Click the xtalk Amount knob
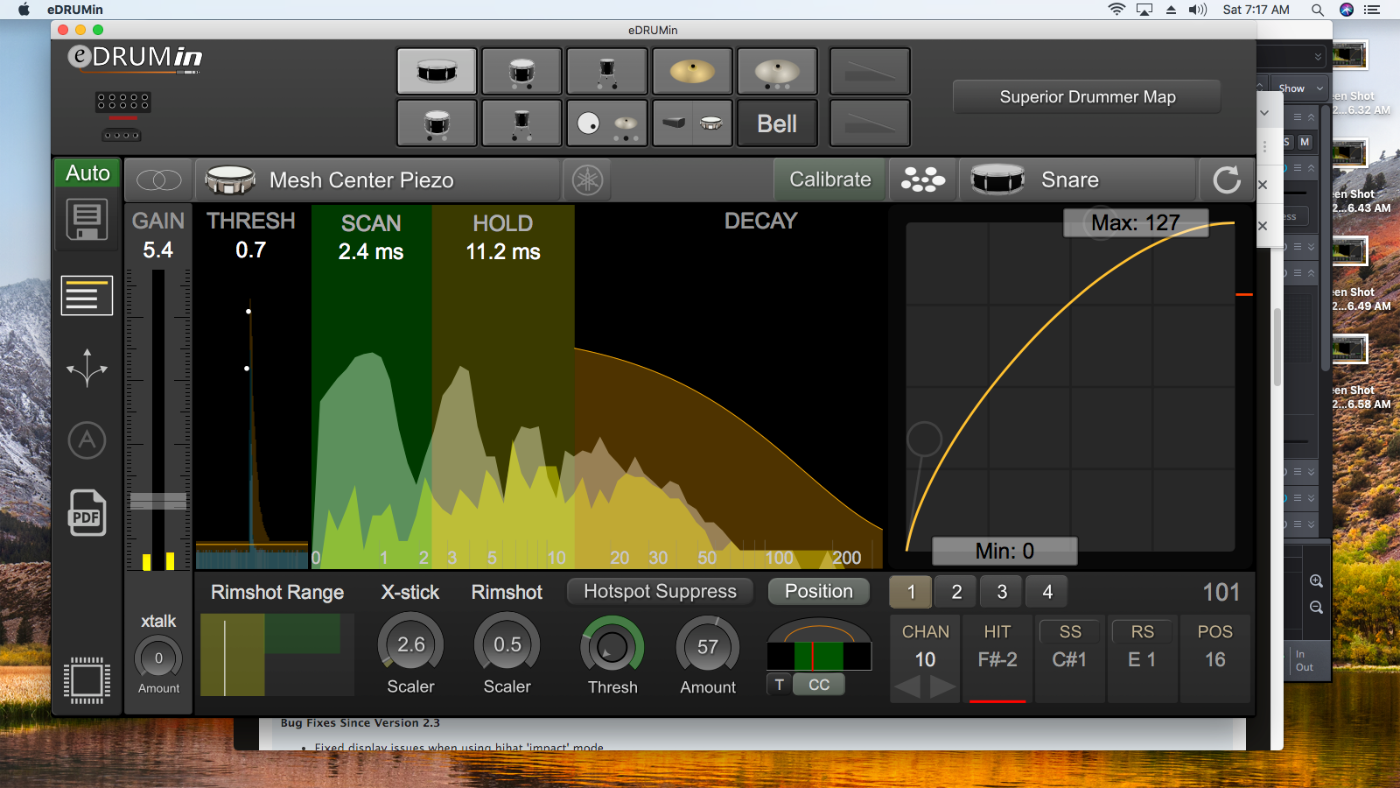 pos(158,658)
